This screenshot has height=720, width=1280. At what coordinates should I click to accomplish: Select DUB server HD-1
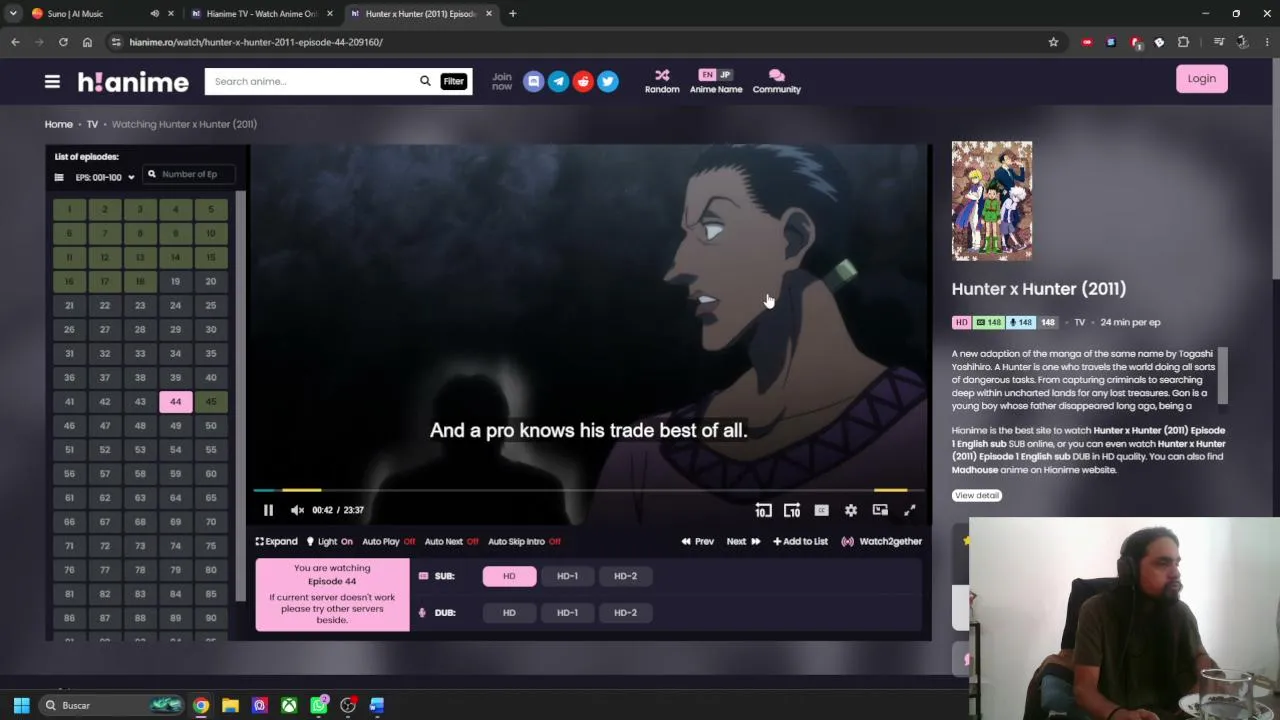[x=567, y=612]
